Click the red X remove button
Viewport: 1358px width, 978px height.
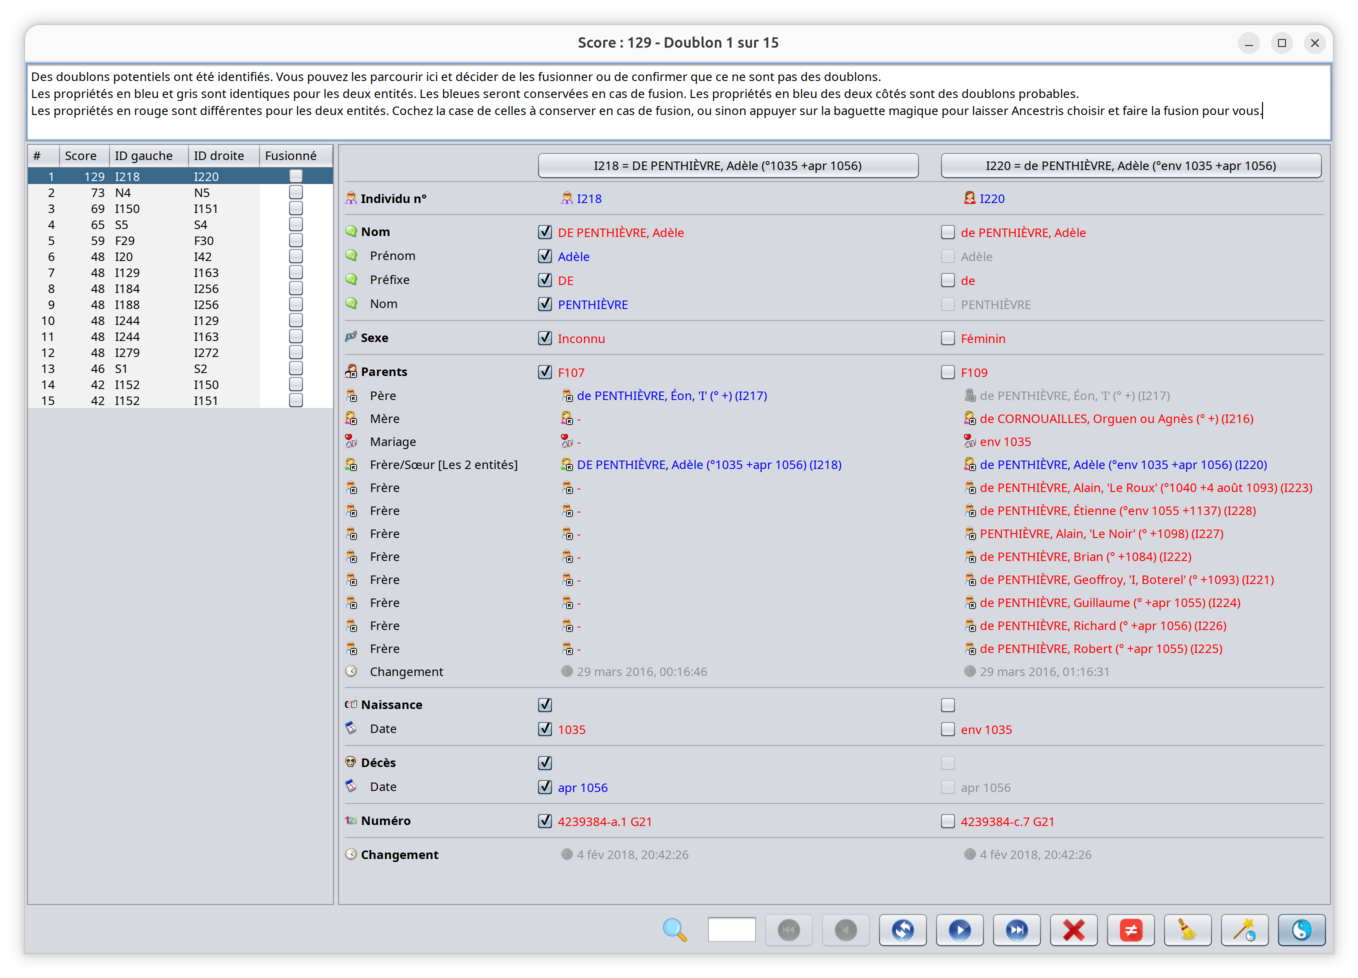pos(1073,930)
